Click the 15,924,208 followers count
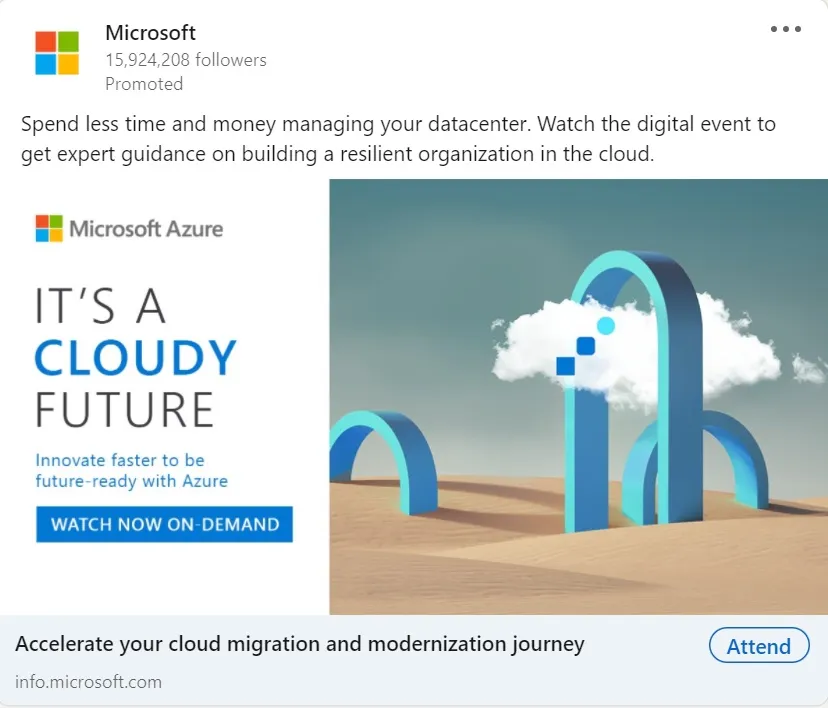Image resolution: width=828 pixels, height=708 pixels. (x=186, y=60)
